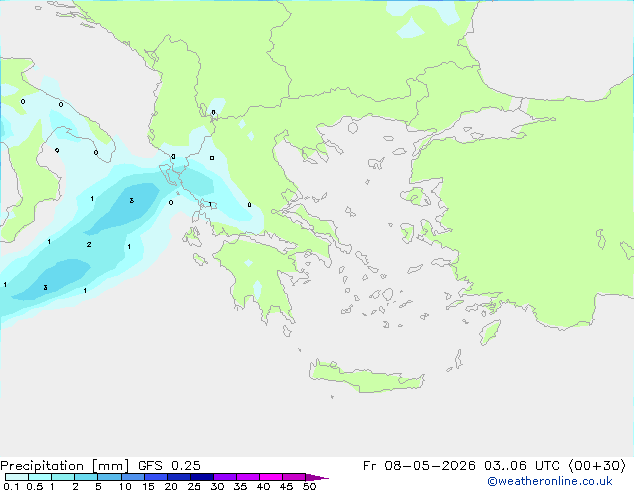Viewport: 634px width, 490px height.
Task: Click the legend label '0.1'
Action: [11, 486]
